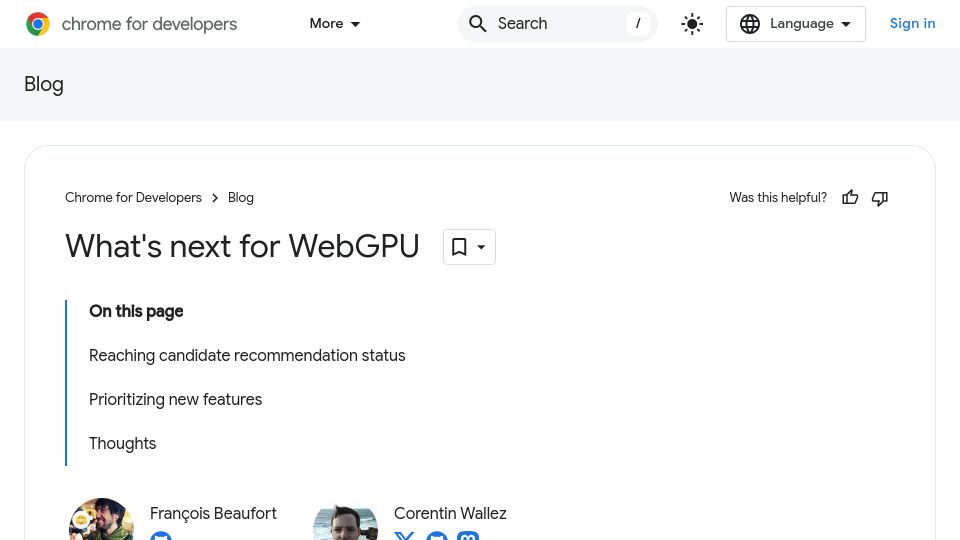Screen dimensions: 960x540
Task: Click the Blog page header title
Action: [x=43, y=84]
